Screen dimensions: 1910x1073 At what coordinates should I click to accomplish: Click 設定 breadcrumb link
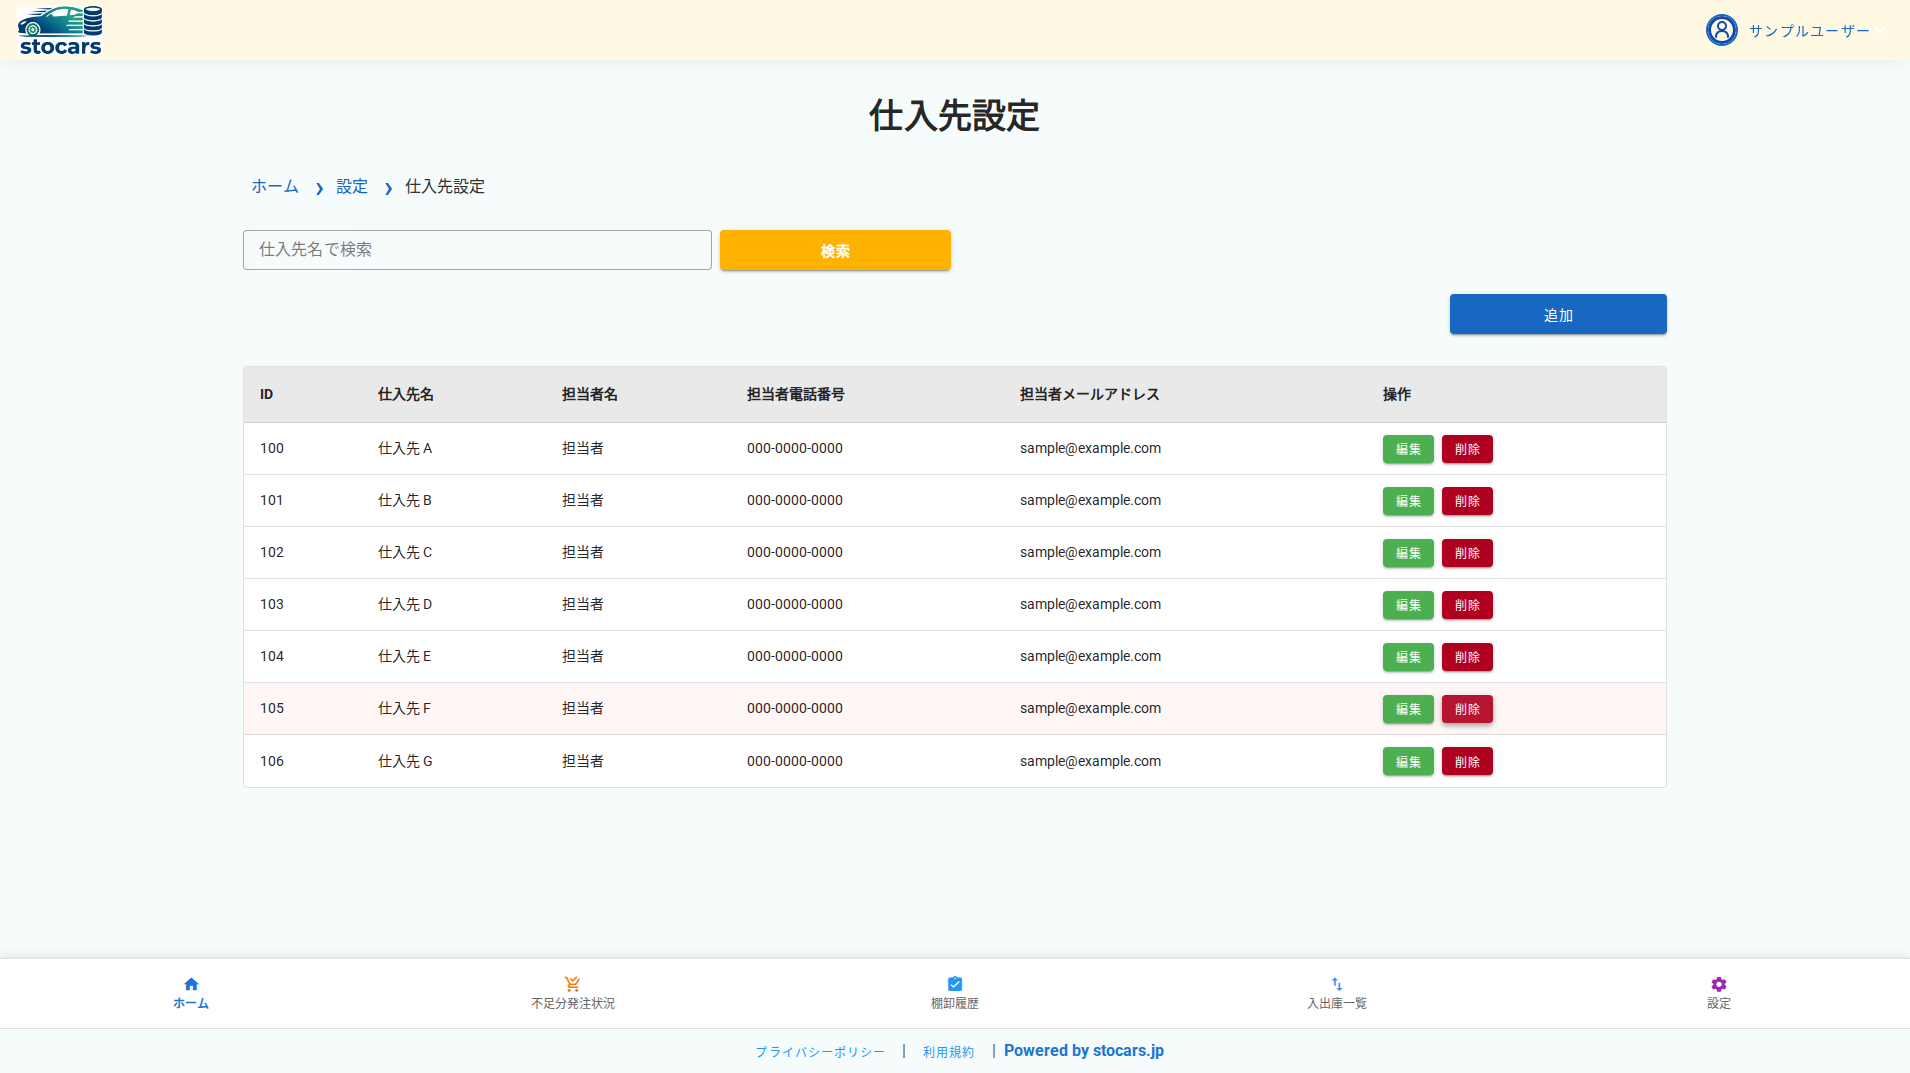(352, 186)
